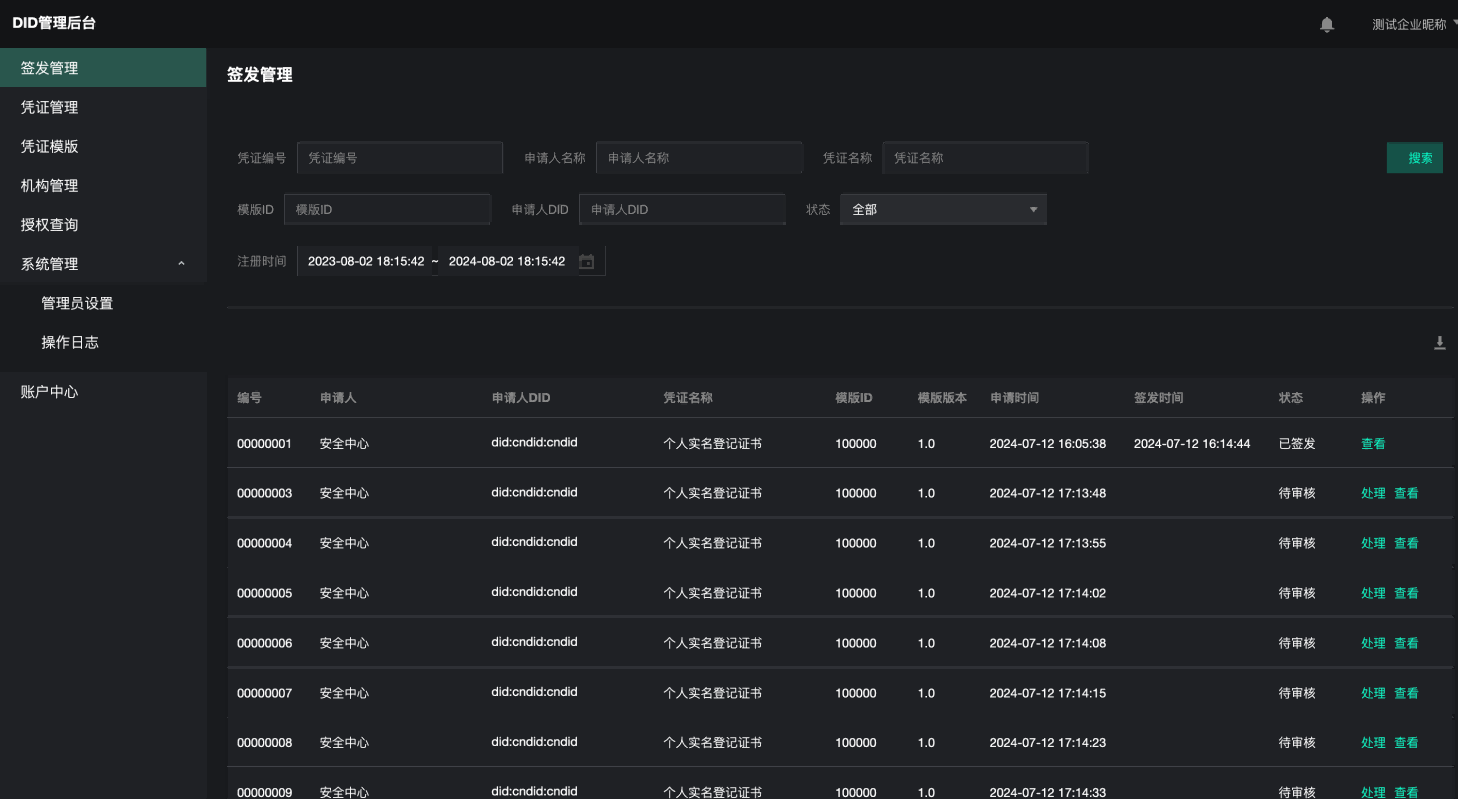Click the notification bell icon
The image size is (1458, 799).
click(1327, 24)
